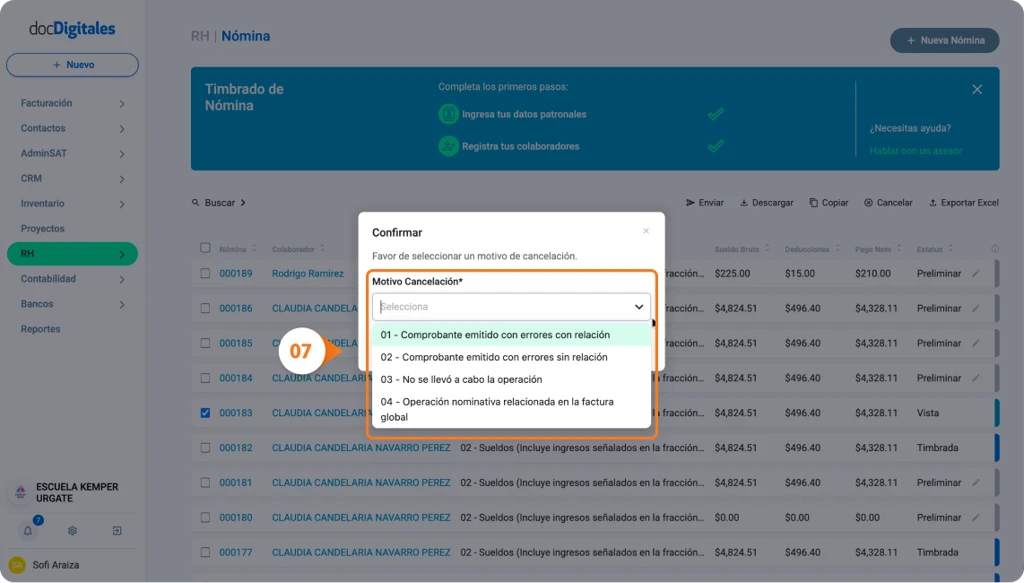Click edit pencil for nómina 000184

976,378
